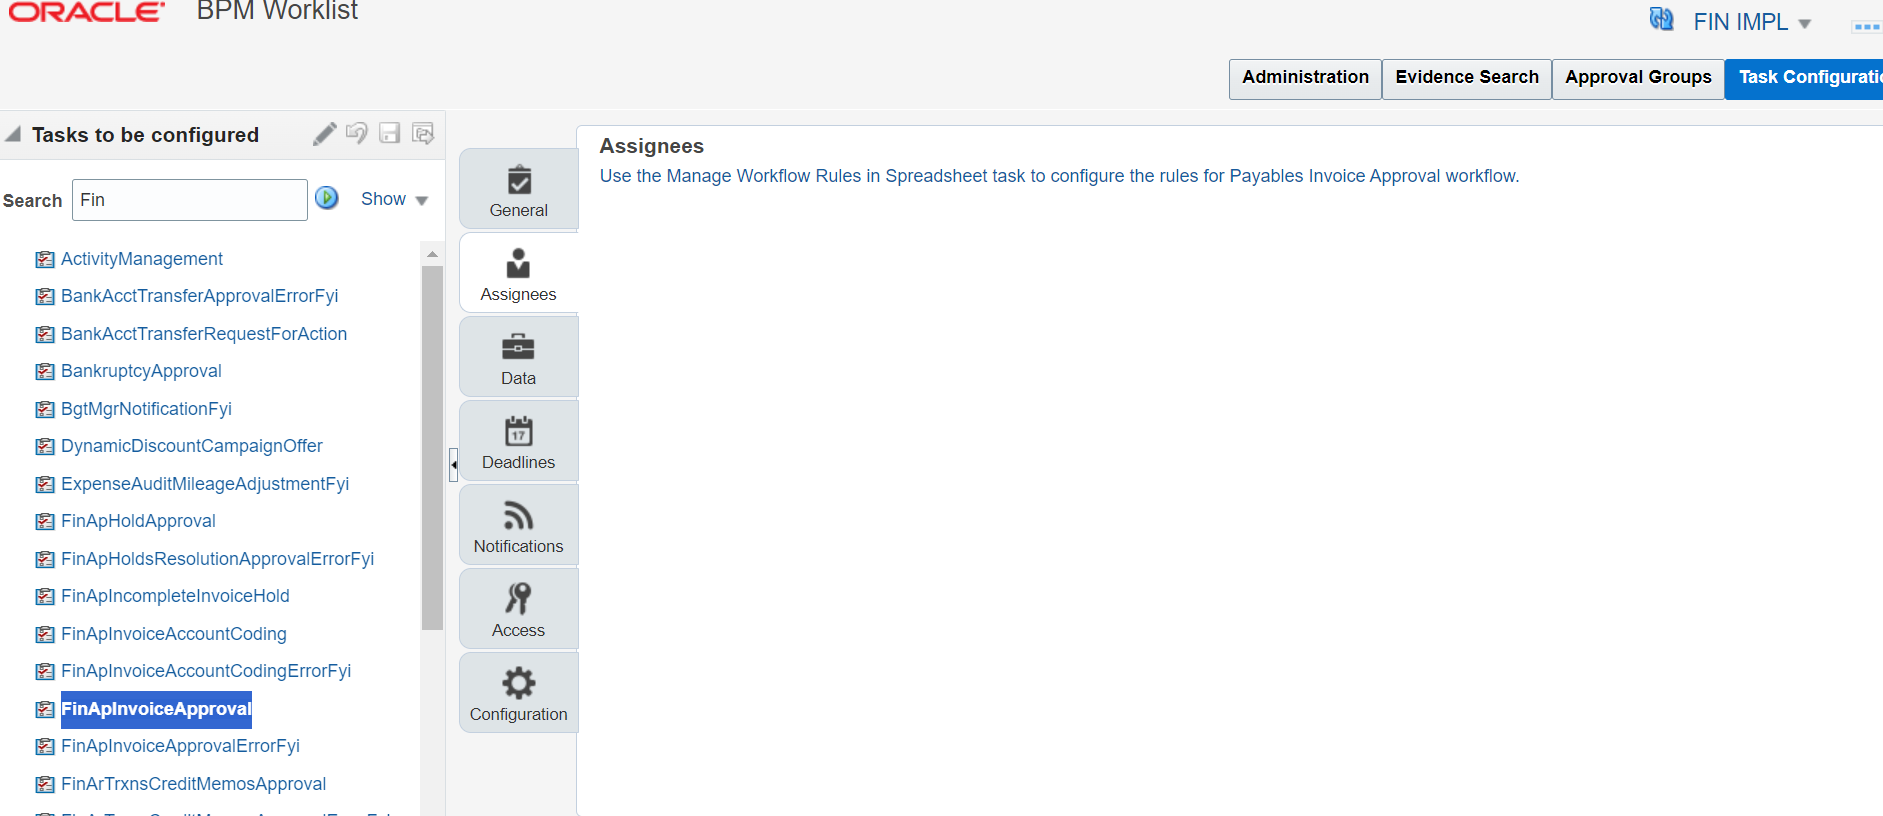Select the Edit task pencil icon

[324, 133]
